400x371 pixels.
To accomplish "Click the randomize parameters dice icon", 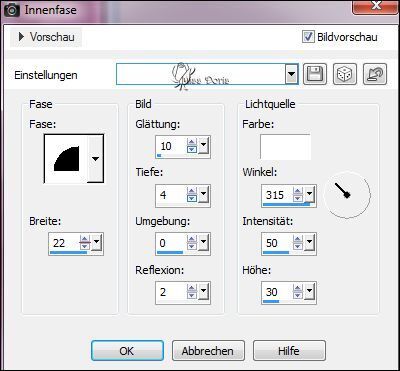I will pos(345,74).
